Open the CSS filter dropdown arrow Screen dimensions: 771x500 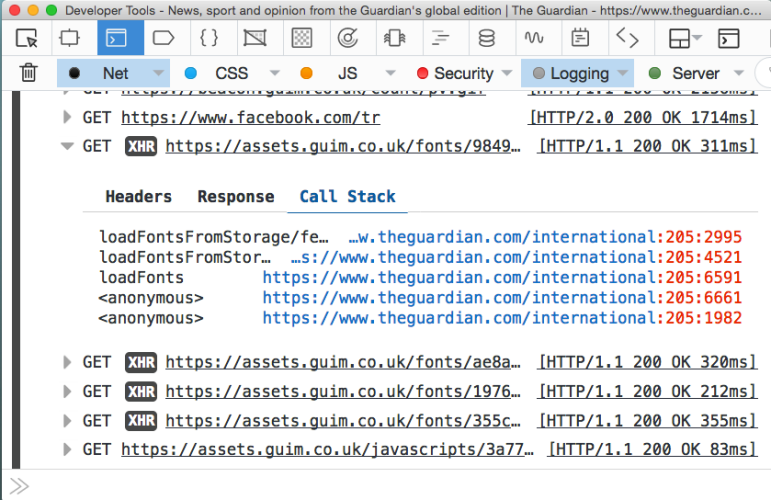(x=275, y=73)
